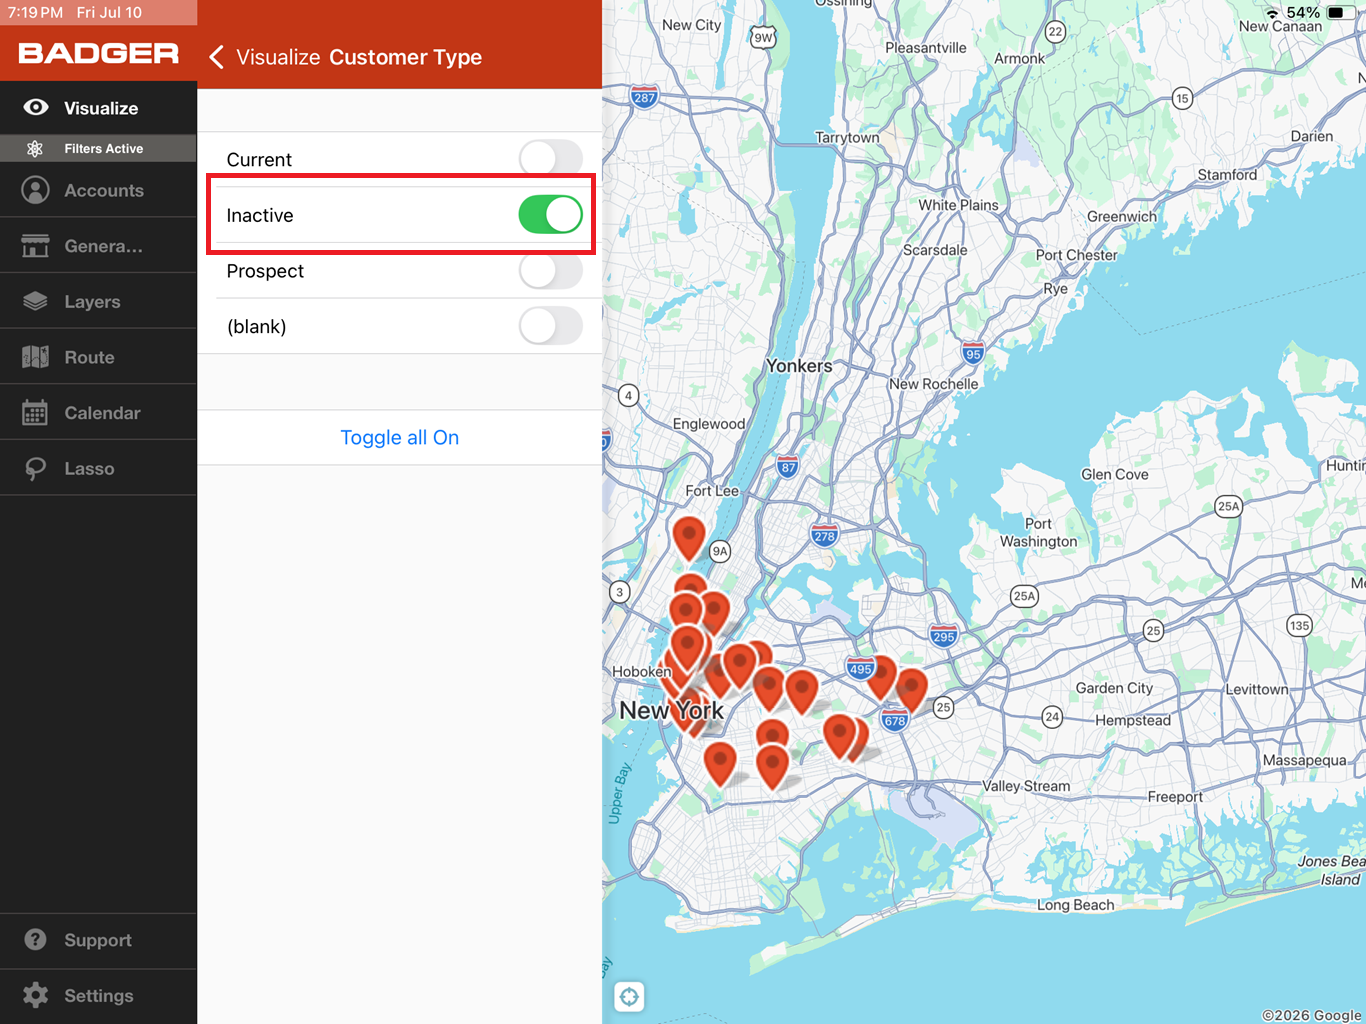Tap the Filters Active label
The image size is (1366, 1024).
[x=104, y=149]
